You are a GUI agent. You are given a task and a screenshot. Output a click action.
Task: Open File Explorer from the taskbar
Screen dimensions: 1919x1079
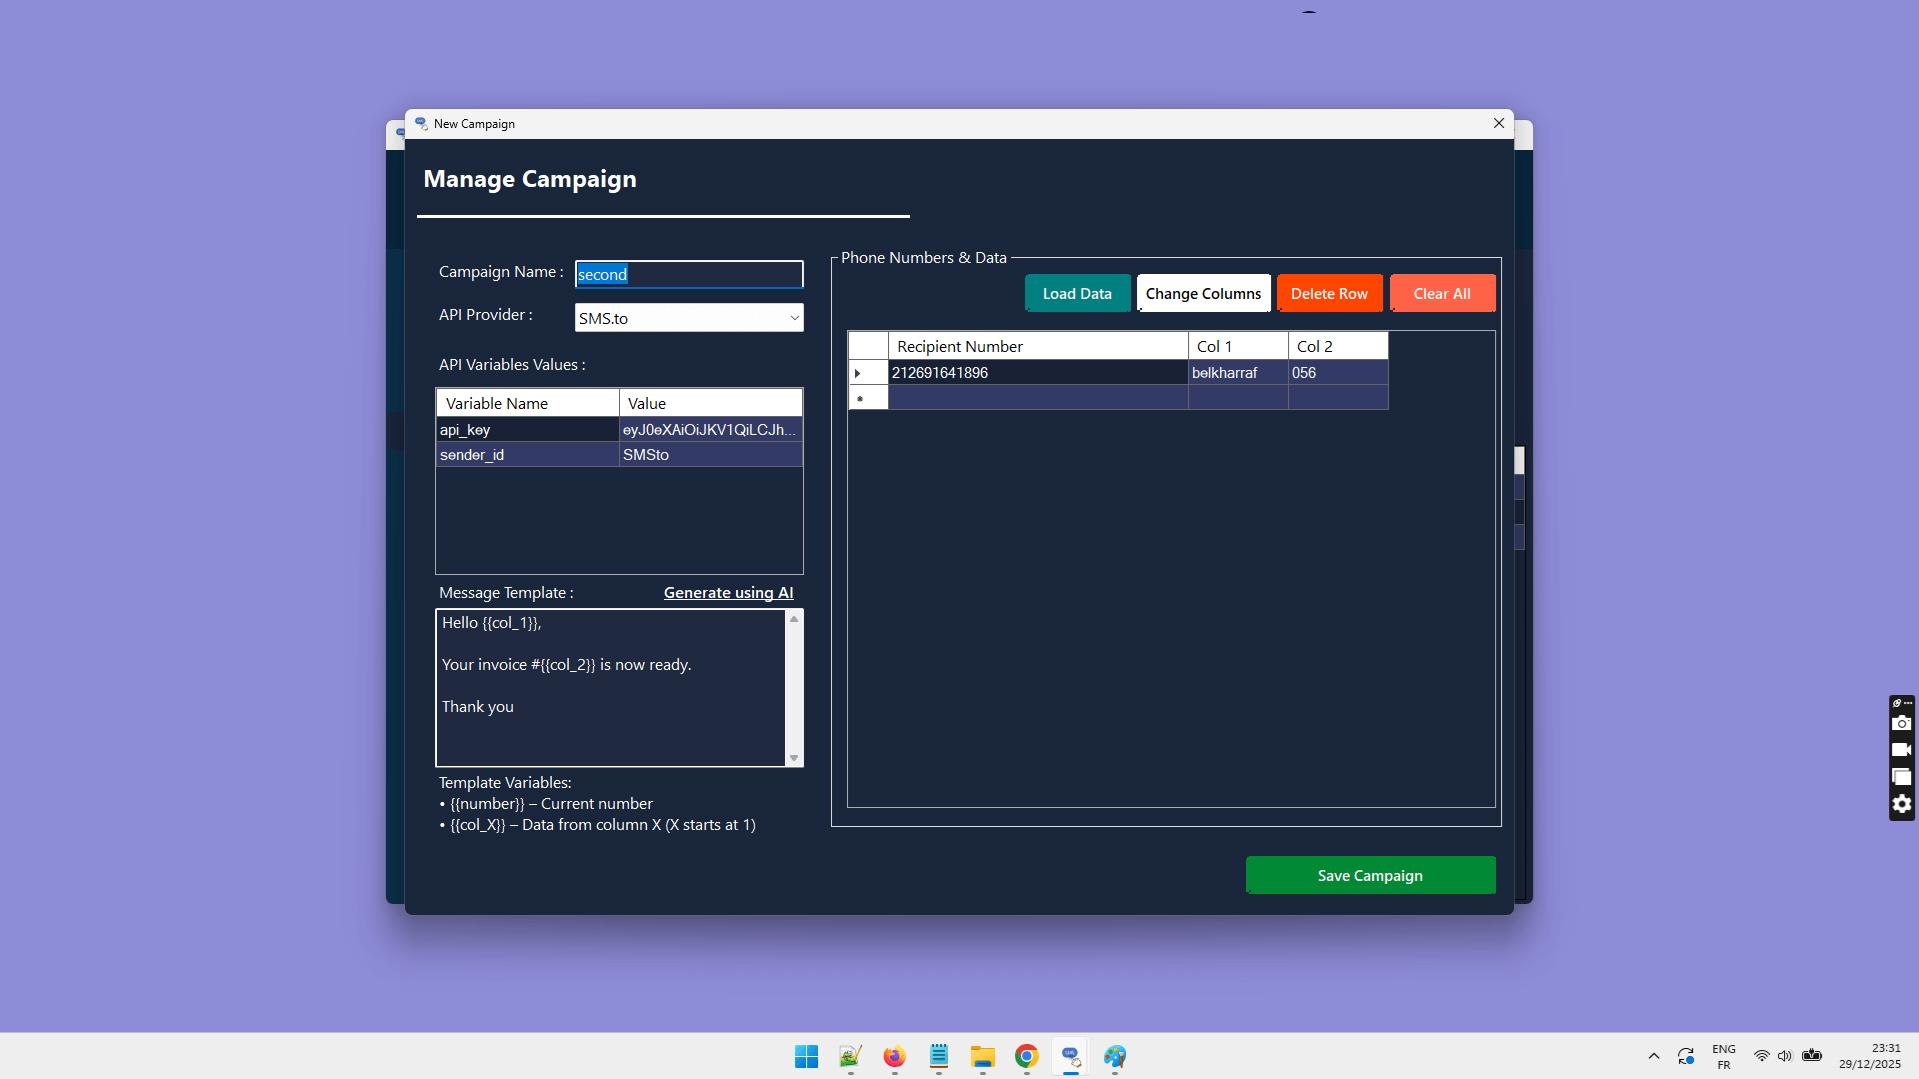tap(983, 1057)
